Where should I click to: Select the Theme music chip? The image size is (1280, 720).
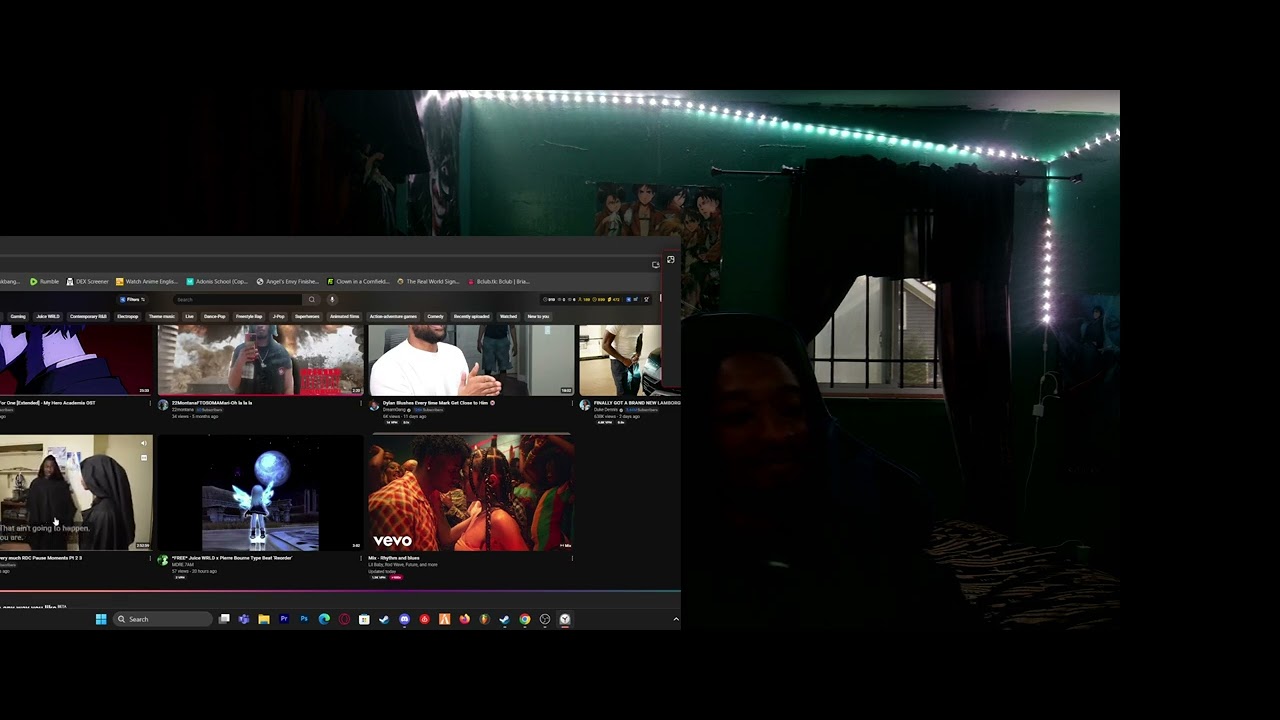pos(162,316)
